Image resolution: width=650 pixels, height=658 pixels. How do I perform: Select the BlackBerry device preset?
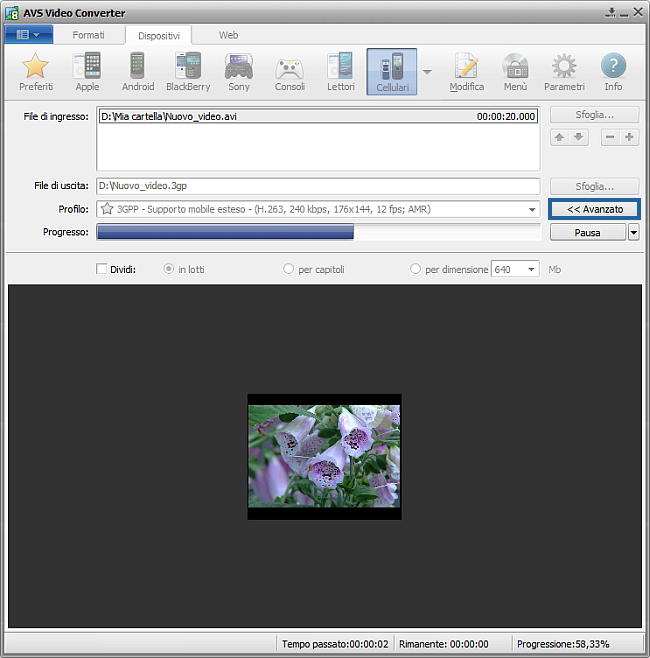pos(188,71)
